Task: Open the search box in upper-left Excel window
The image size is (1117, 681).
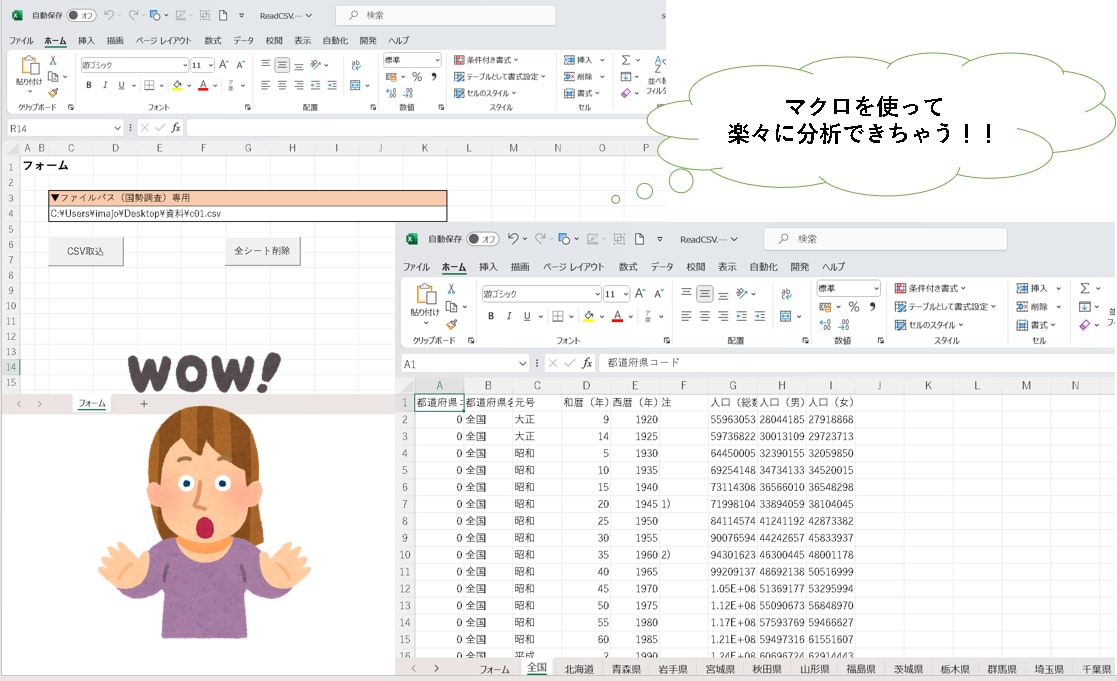Action: pyautogui.click(x=445, y=15)
